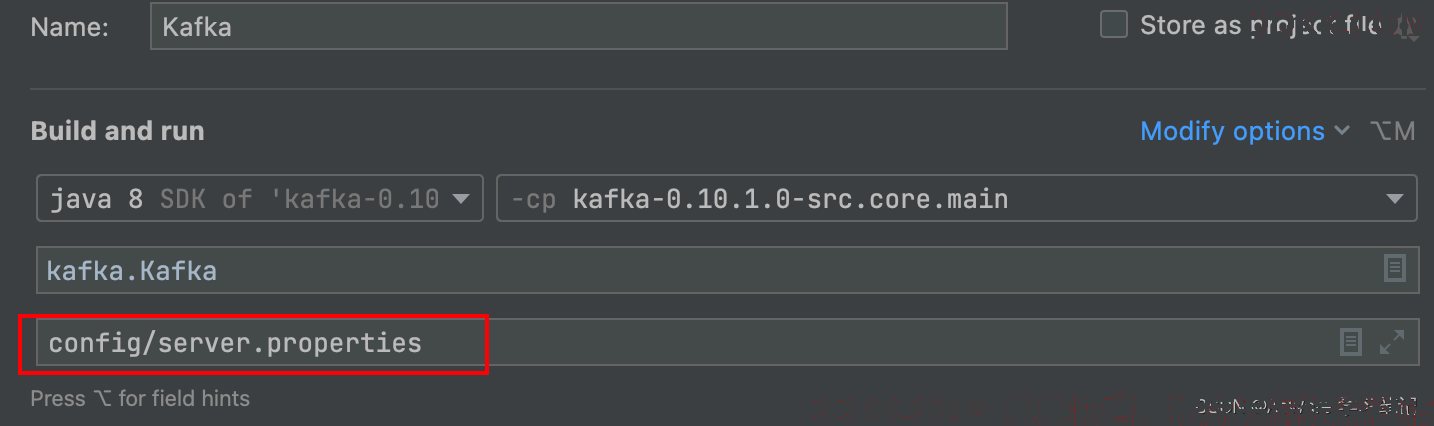Click the 'Name:' label
This screenshot has width=1434, height=426.
pyautogui.click(x=71, y=26)
